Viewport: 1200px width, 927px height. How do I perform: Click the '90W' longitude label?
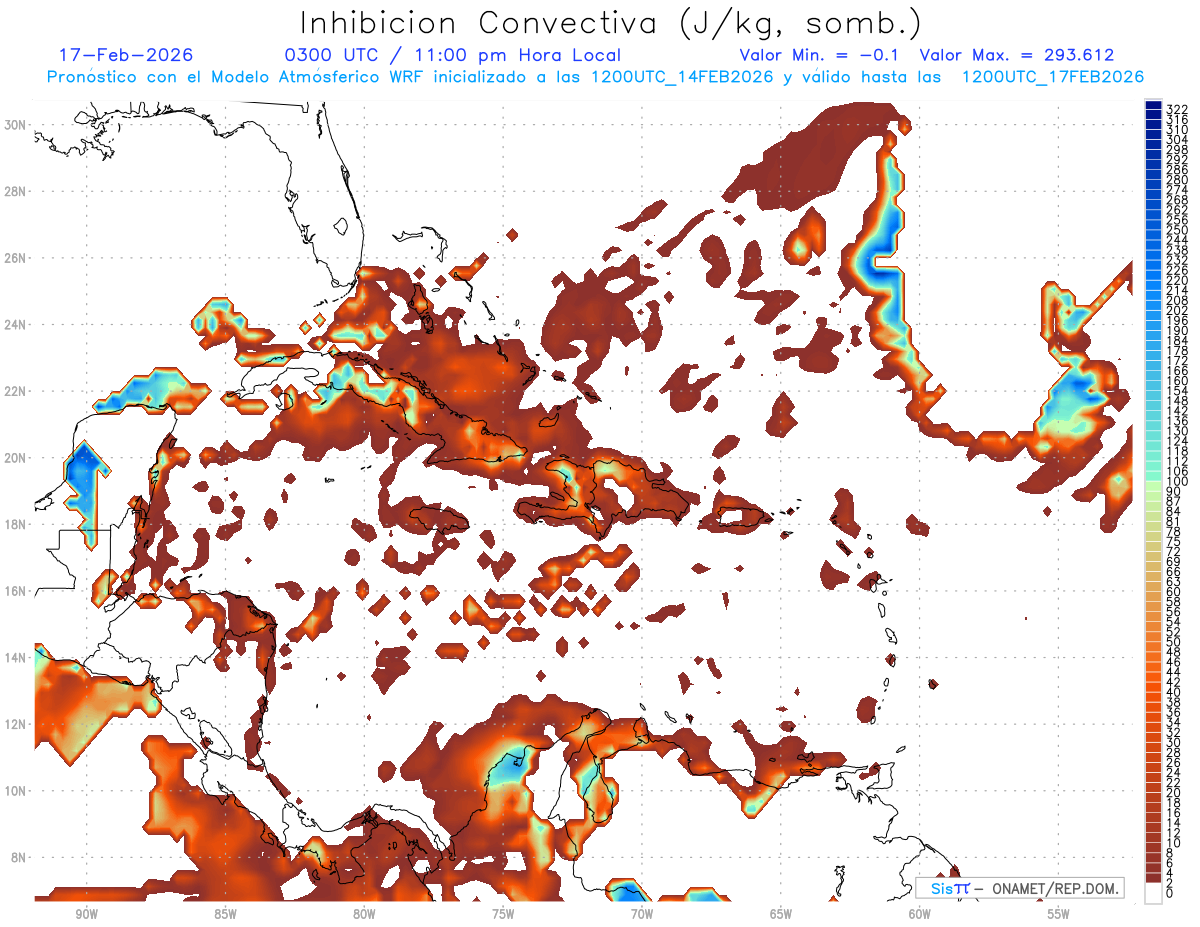[x=86, y=914]
